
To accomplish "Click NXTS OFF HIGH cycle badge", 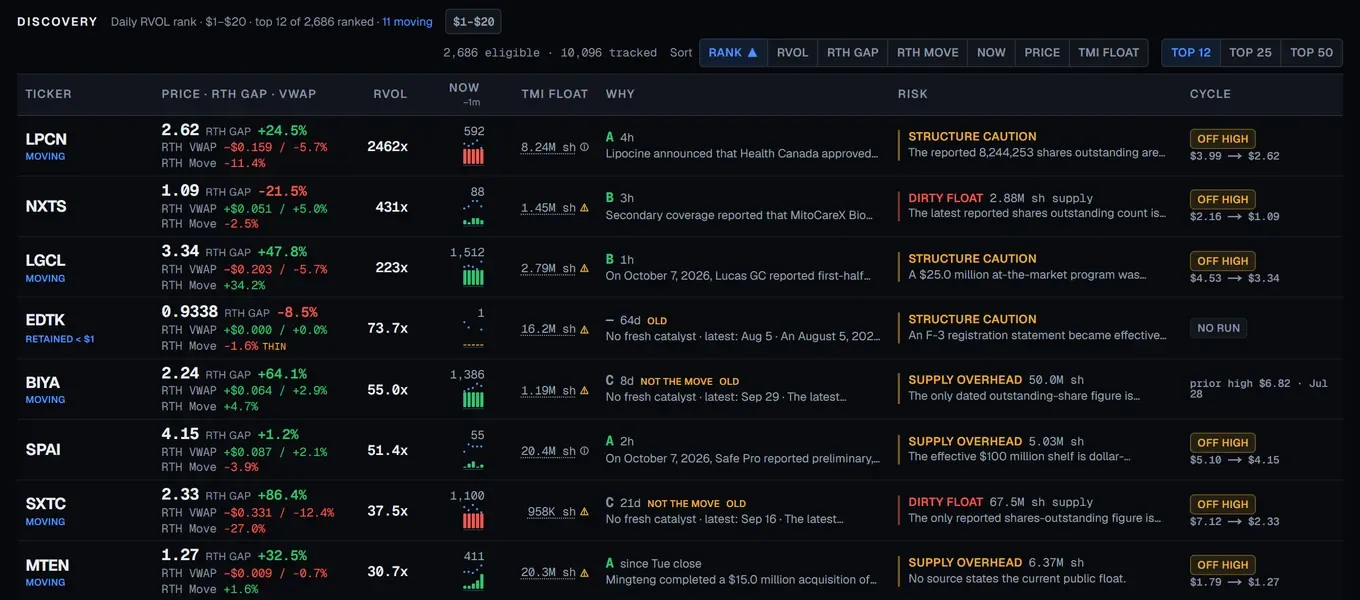I will click(1222, 199).
